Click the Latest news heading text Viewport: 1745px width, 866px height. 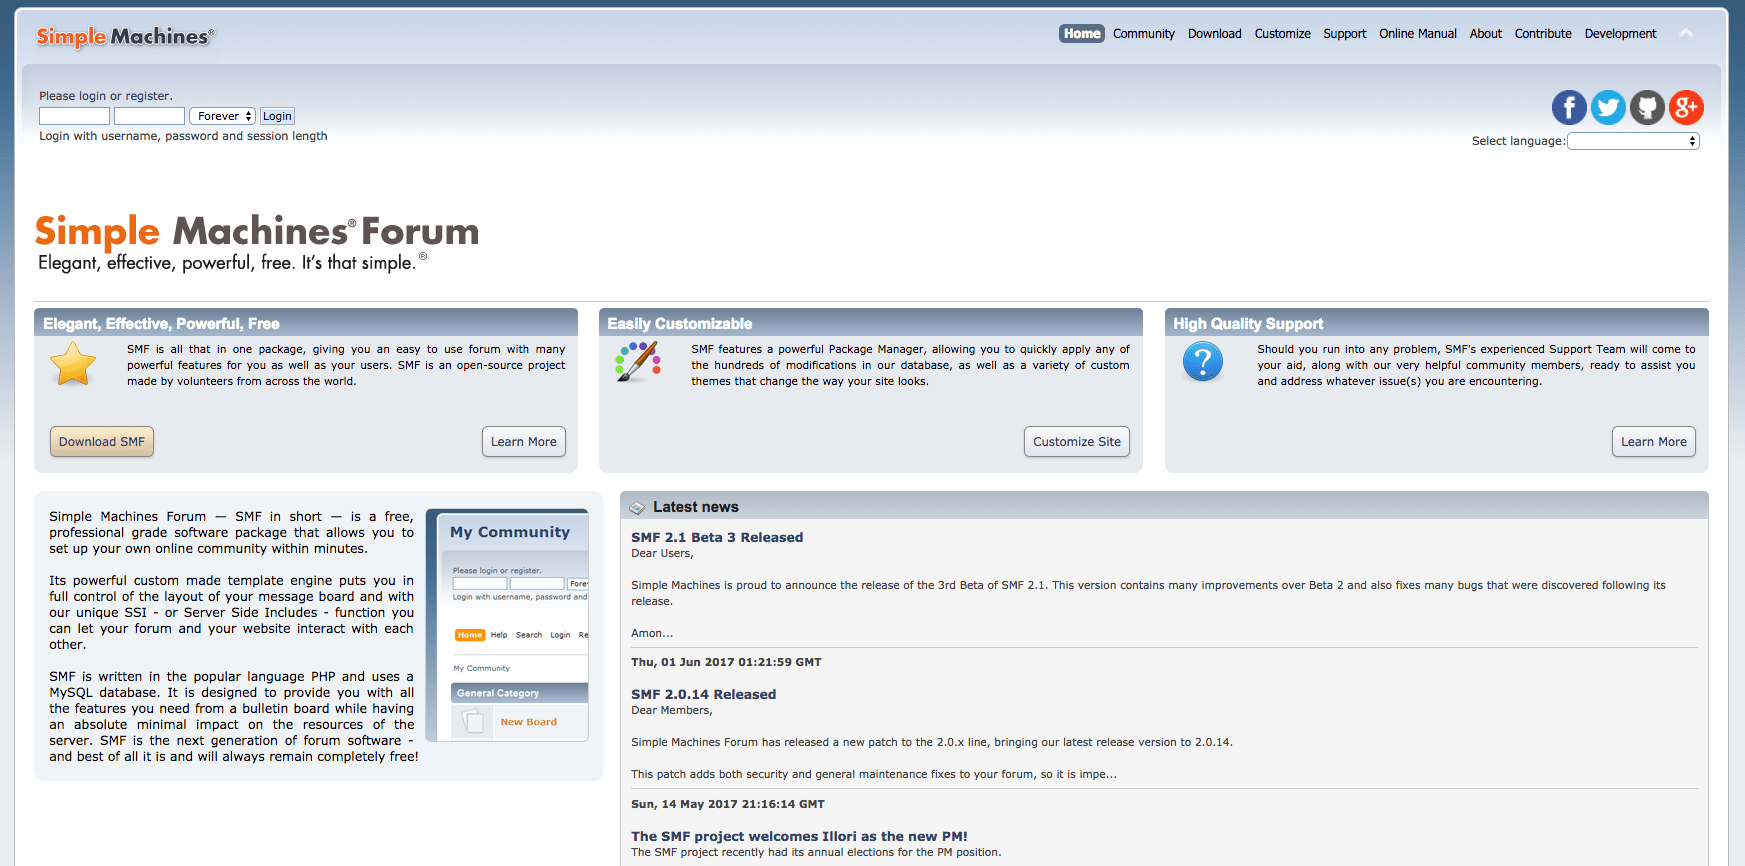pos(696,508)
